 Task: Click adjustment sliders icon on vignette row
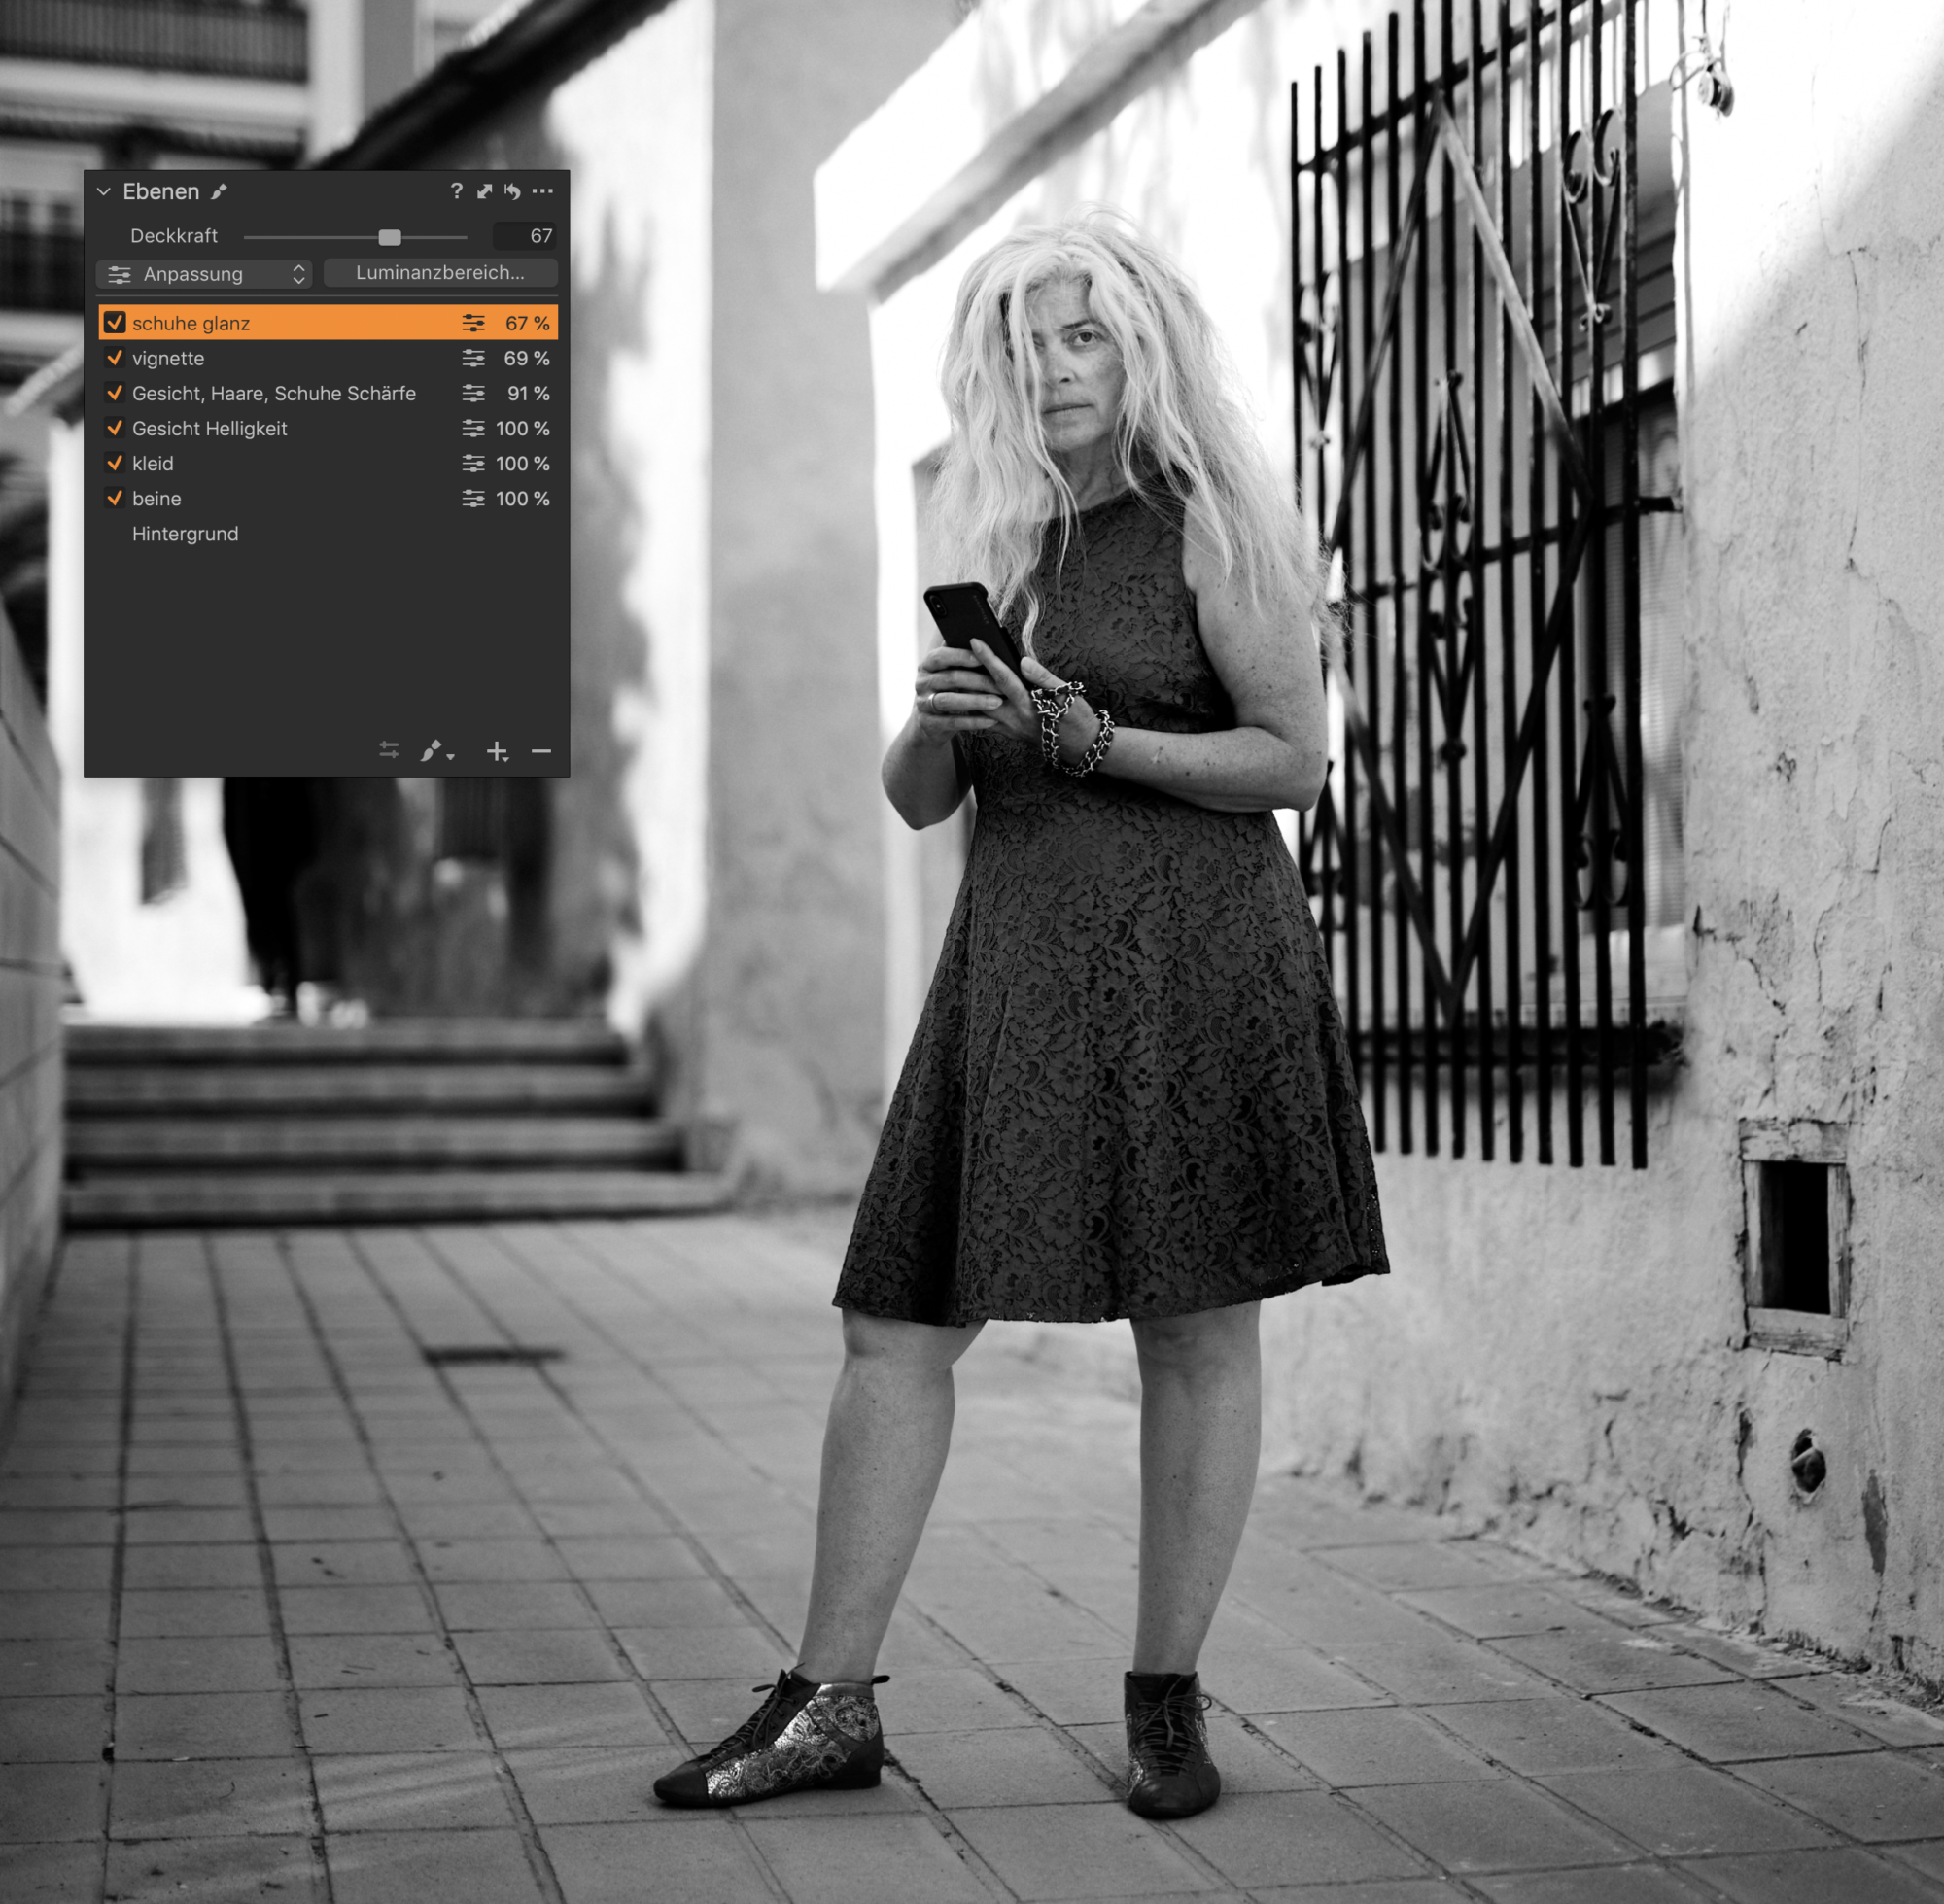point(473,358)
